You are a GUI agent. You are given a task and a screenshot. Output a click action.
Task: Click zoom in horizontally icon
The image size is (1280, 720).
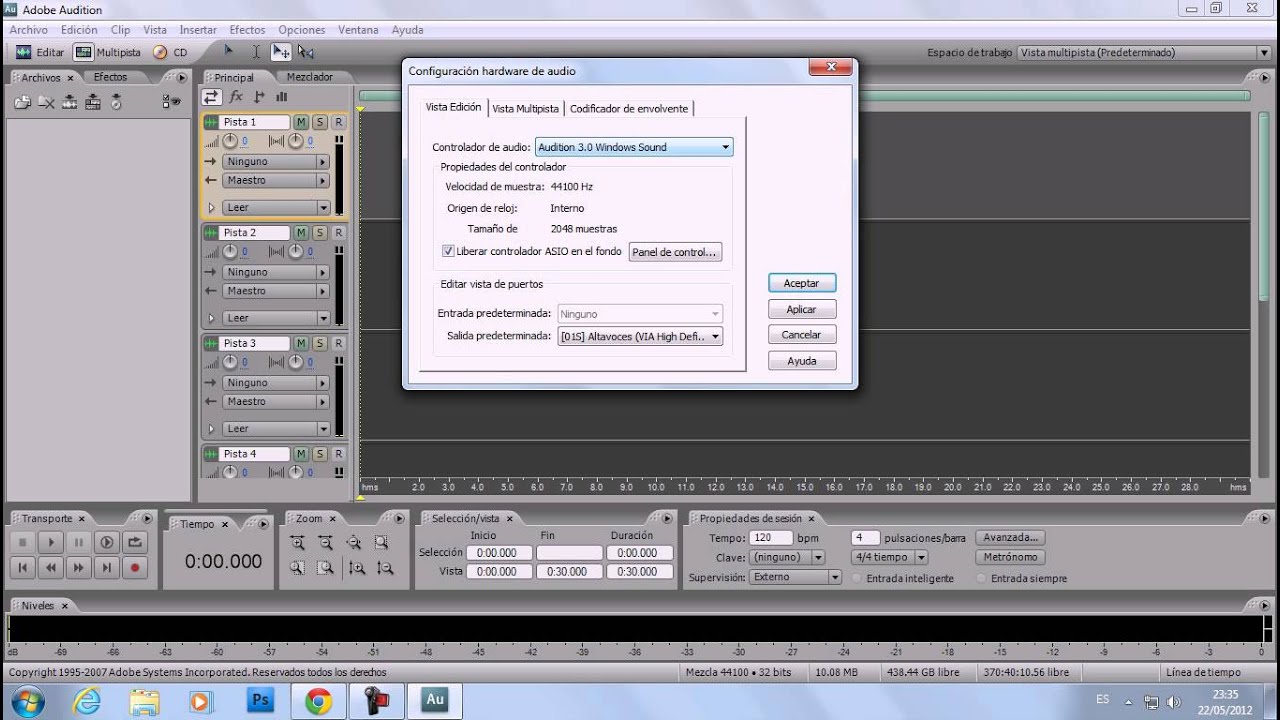tap(297, 542)
